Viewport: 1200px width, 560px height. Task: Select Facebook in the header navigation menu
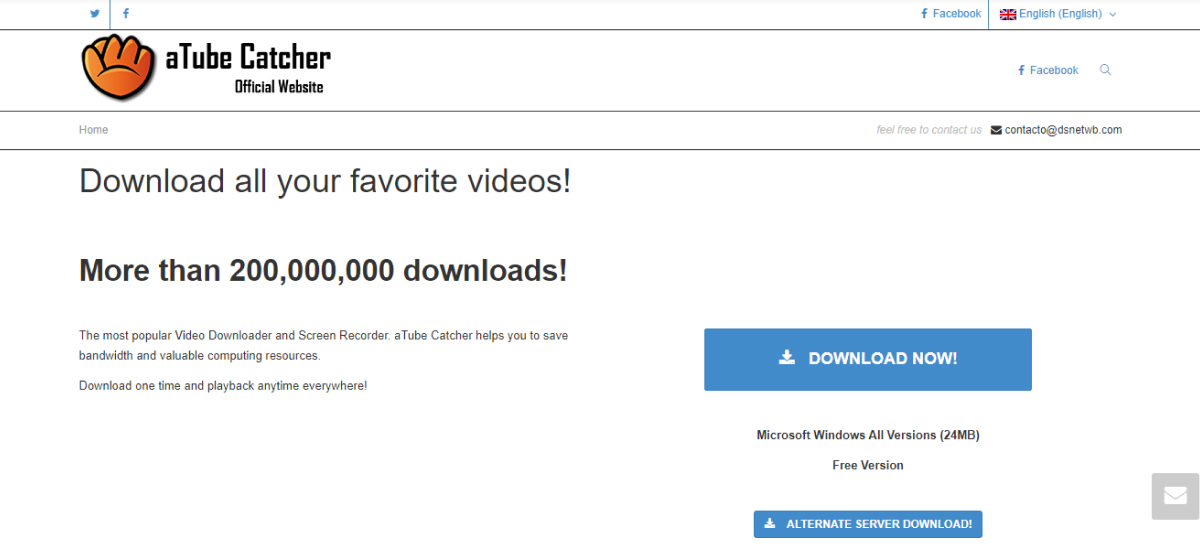point(1048,70)
